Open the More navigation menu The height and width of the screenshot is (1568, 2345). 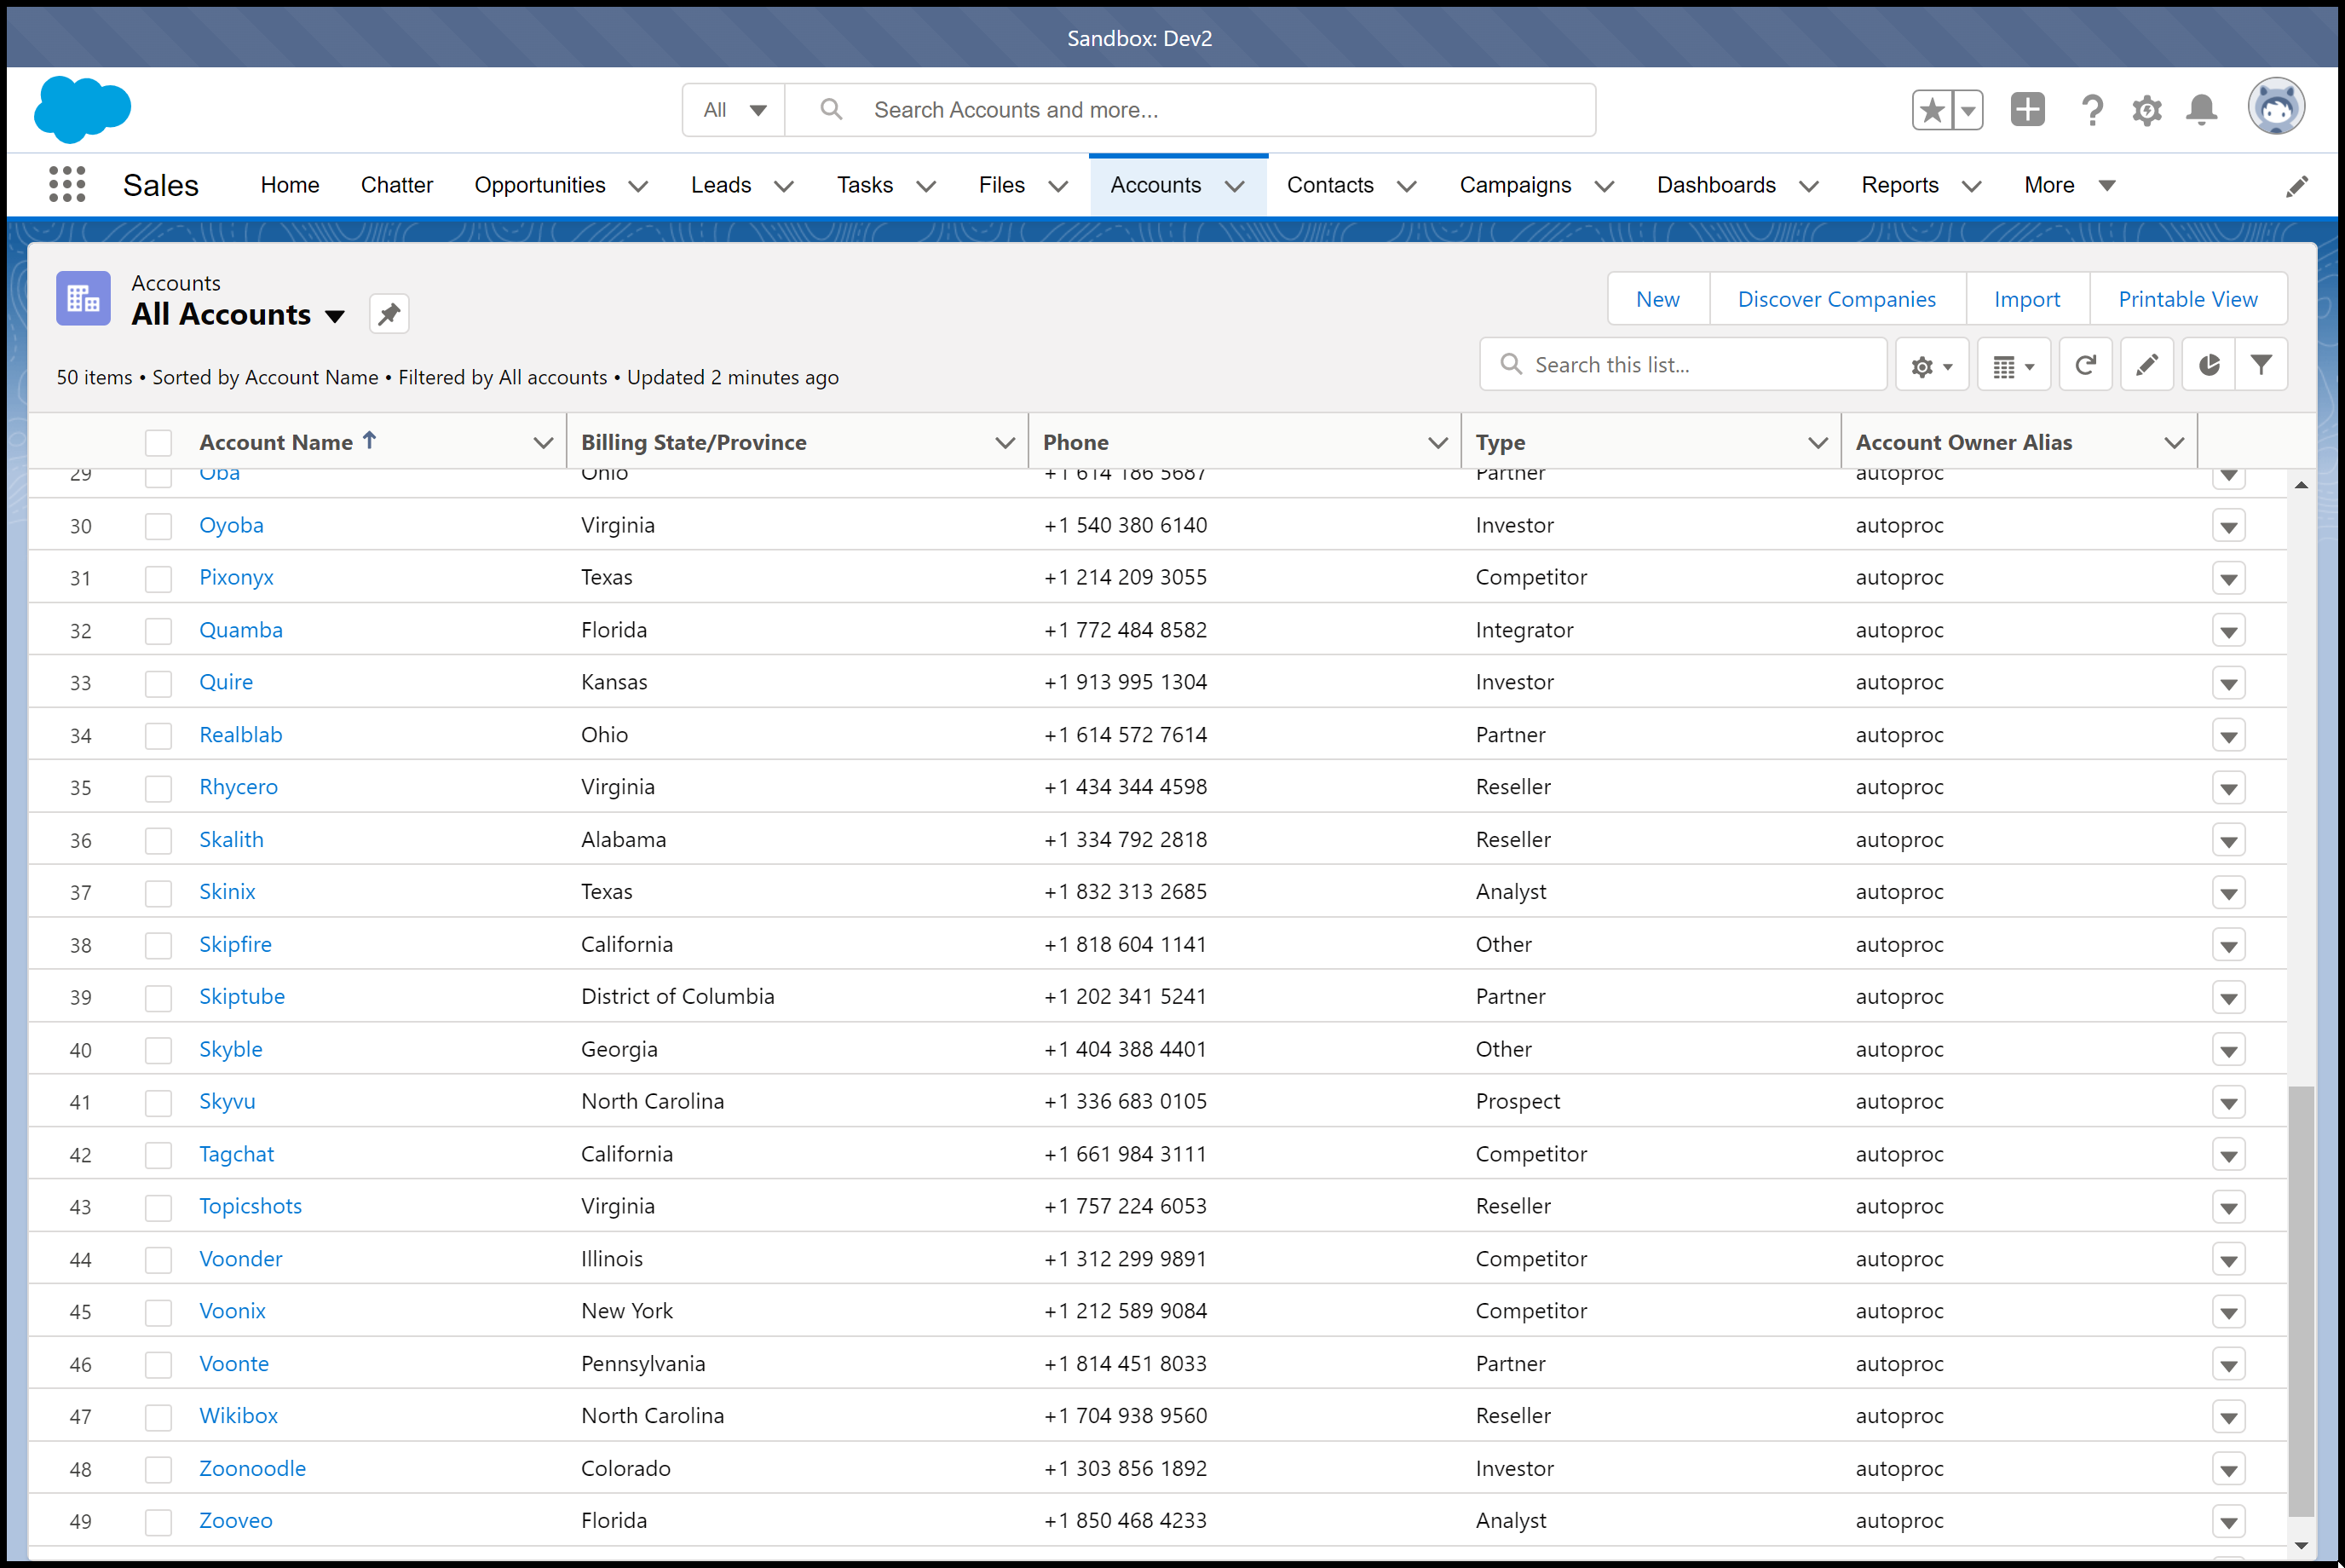(x=2070, y=185)
